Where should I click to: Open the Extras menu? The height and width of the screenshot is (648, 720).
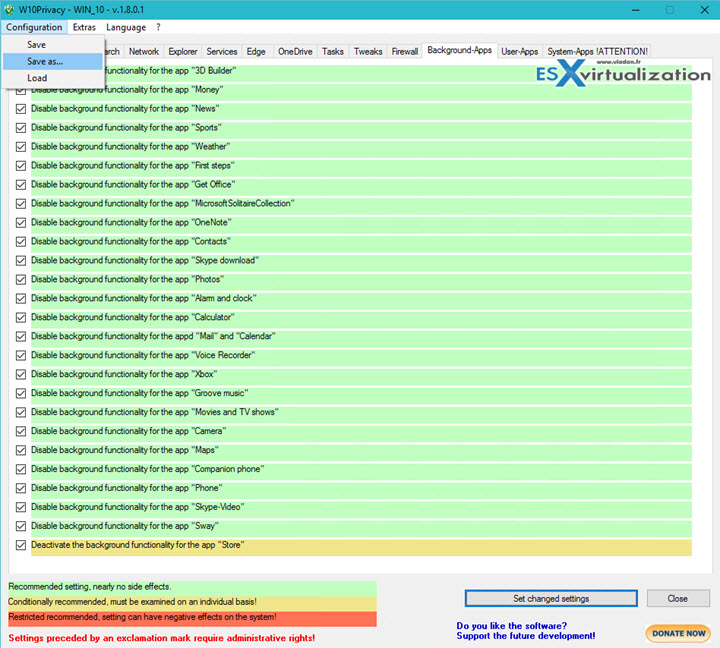84,27
